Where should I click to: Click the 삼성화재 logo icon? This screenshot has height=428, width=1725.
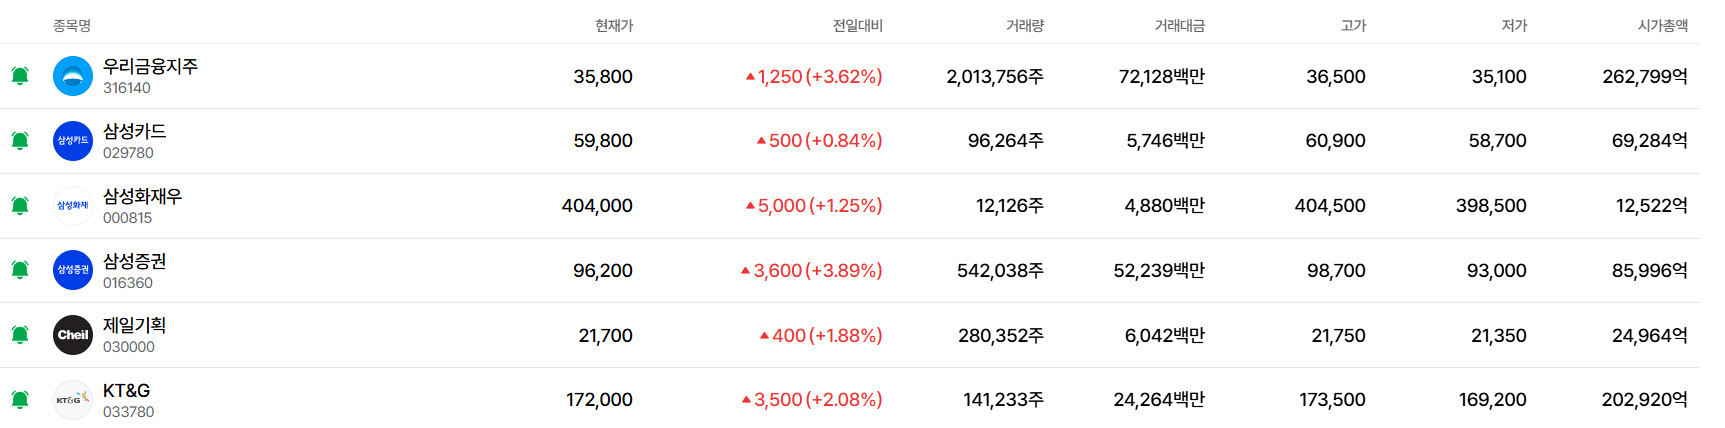tap(73, 206)
